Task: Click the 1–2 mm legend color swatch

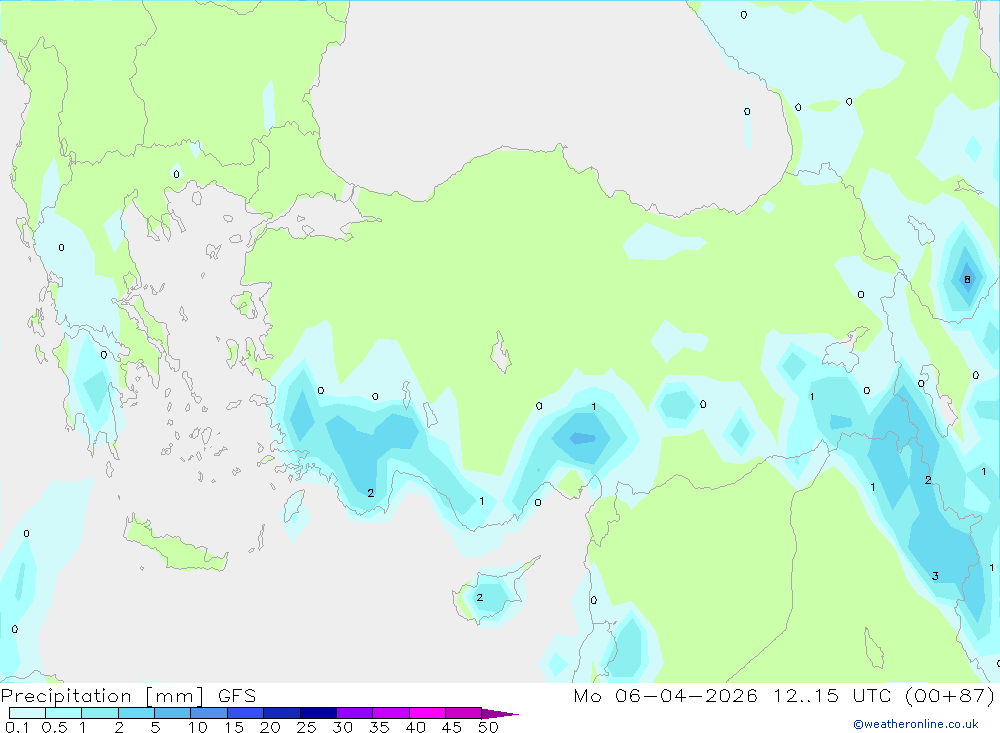Action: (100, 713)
